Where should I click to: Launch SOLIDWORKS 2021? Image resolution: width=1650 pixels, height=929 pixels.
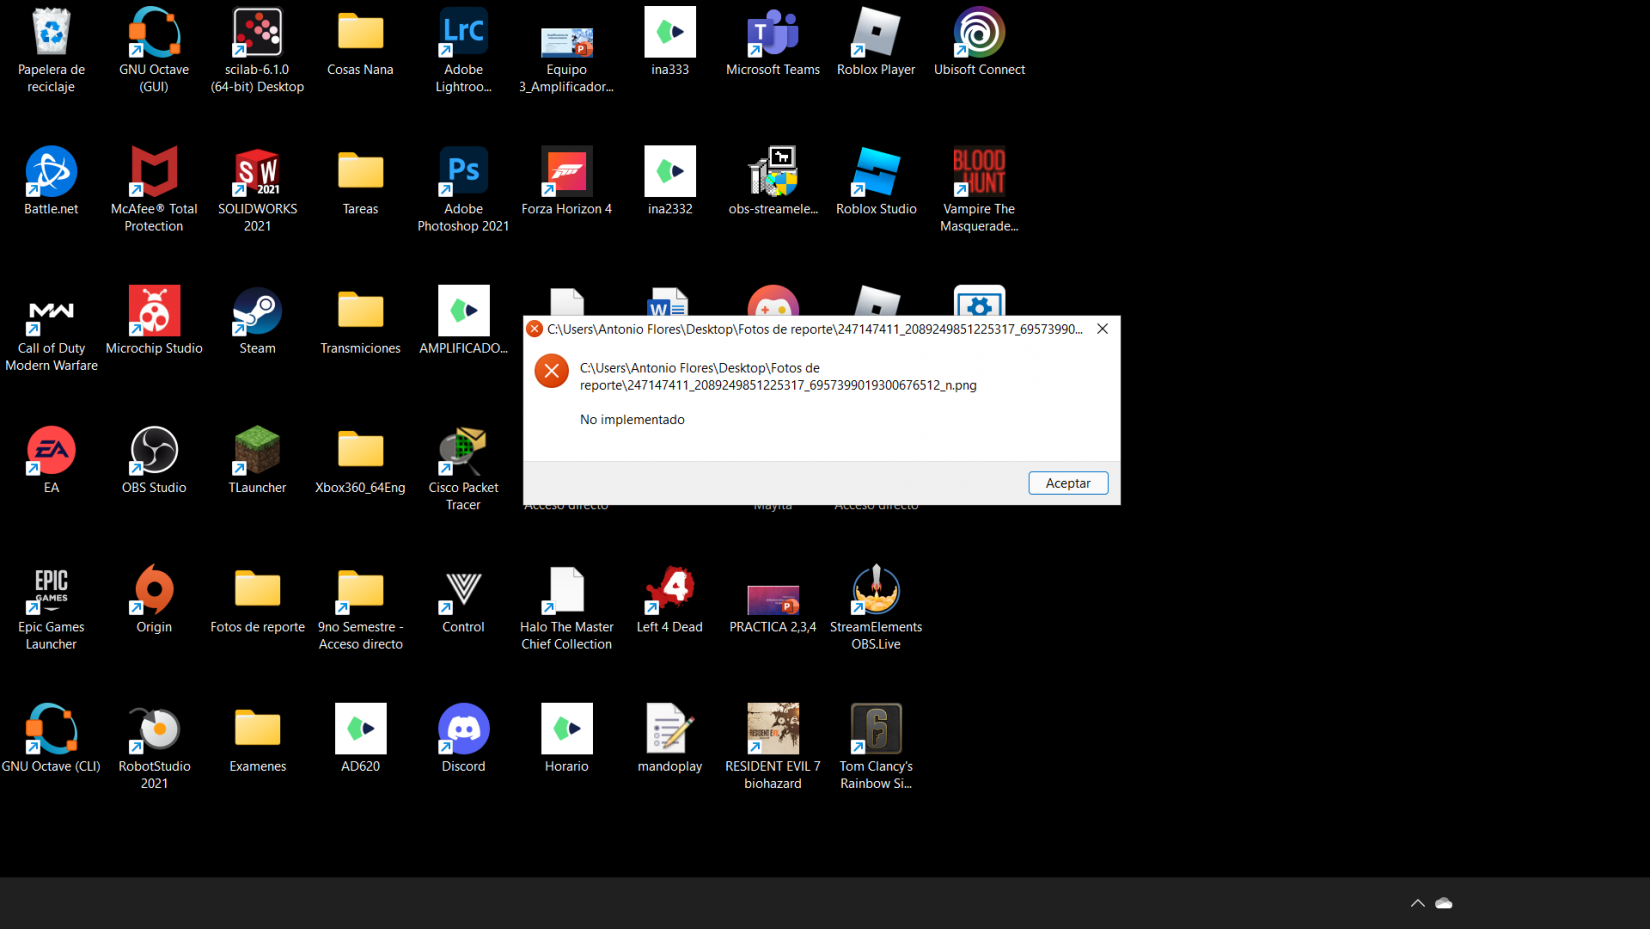(257, 189)
